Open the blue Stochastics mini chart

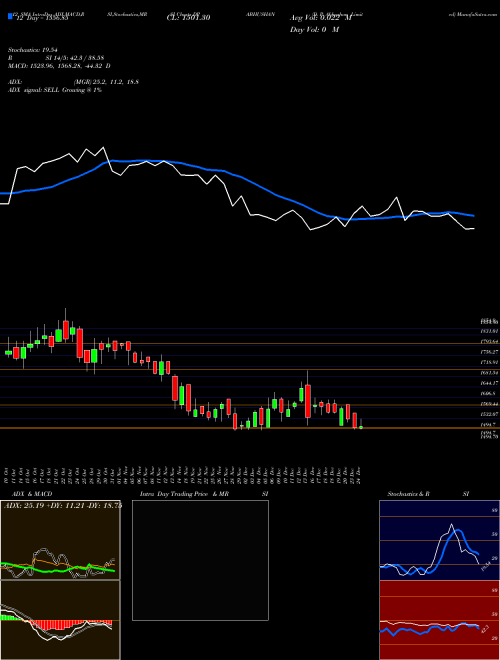point(439,540)
